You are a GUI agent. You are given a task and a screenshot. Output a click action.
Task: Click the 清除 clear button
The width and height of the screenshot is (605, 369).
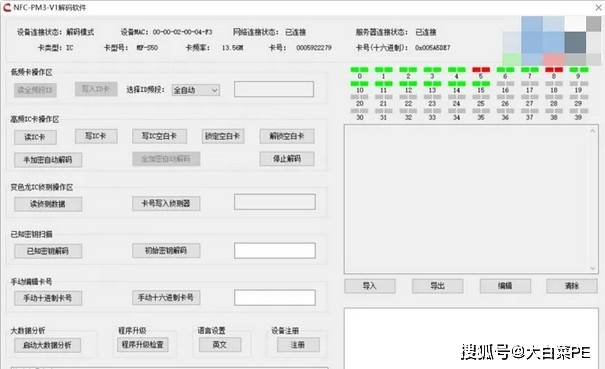click(x=572, y=286)
